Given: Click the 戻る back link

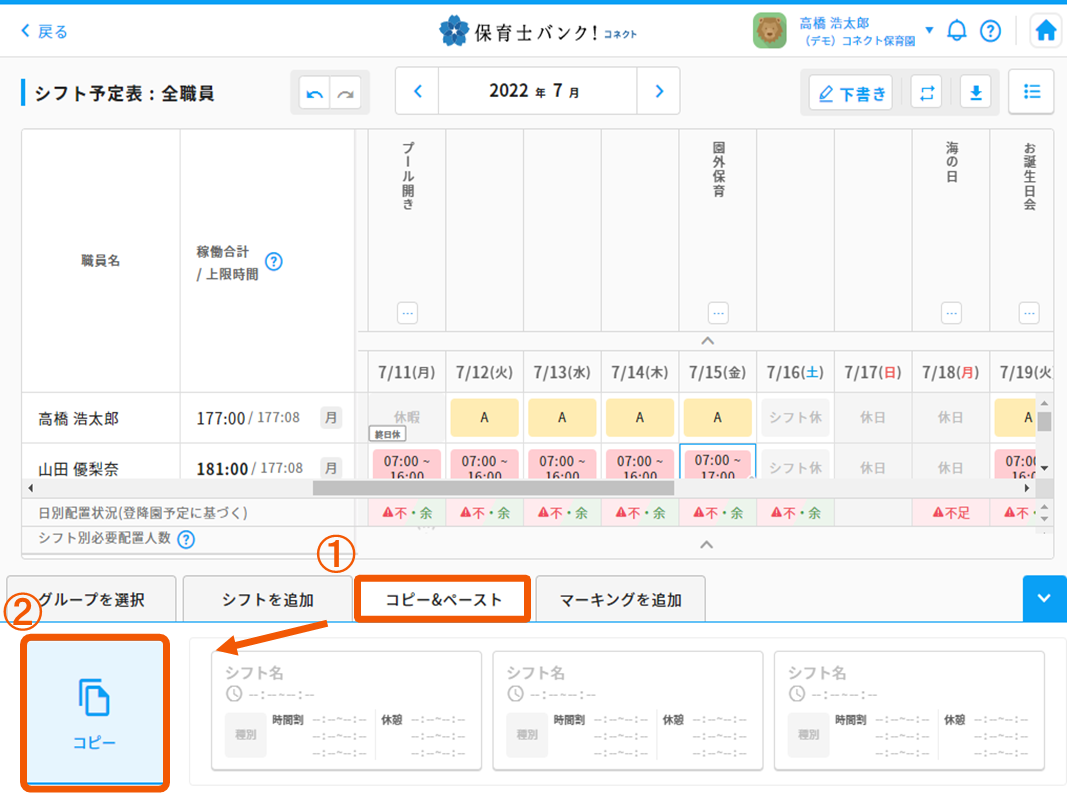Looking at the screenshot, I should point(45,31).
